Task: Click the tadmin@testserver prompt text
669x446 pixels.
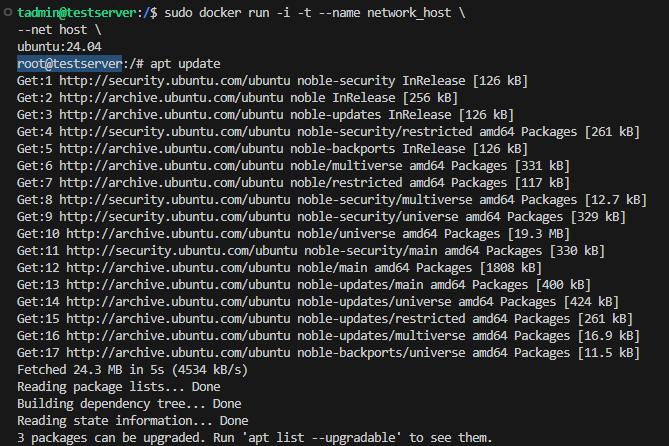Action: pos(77,13)
